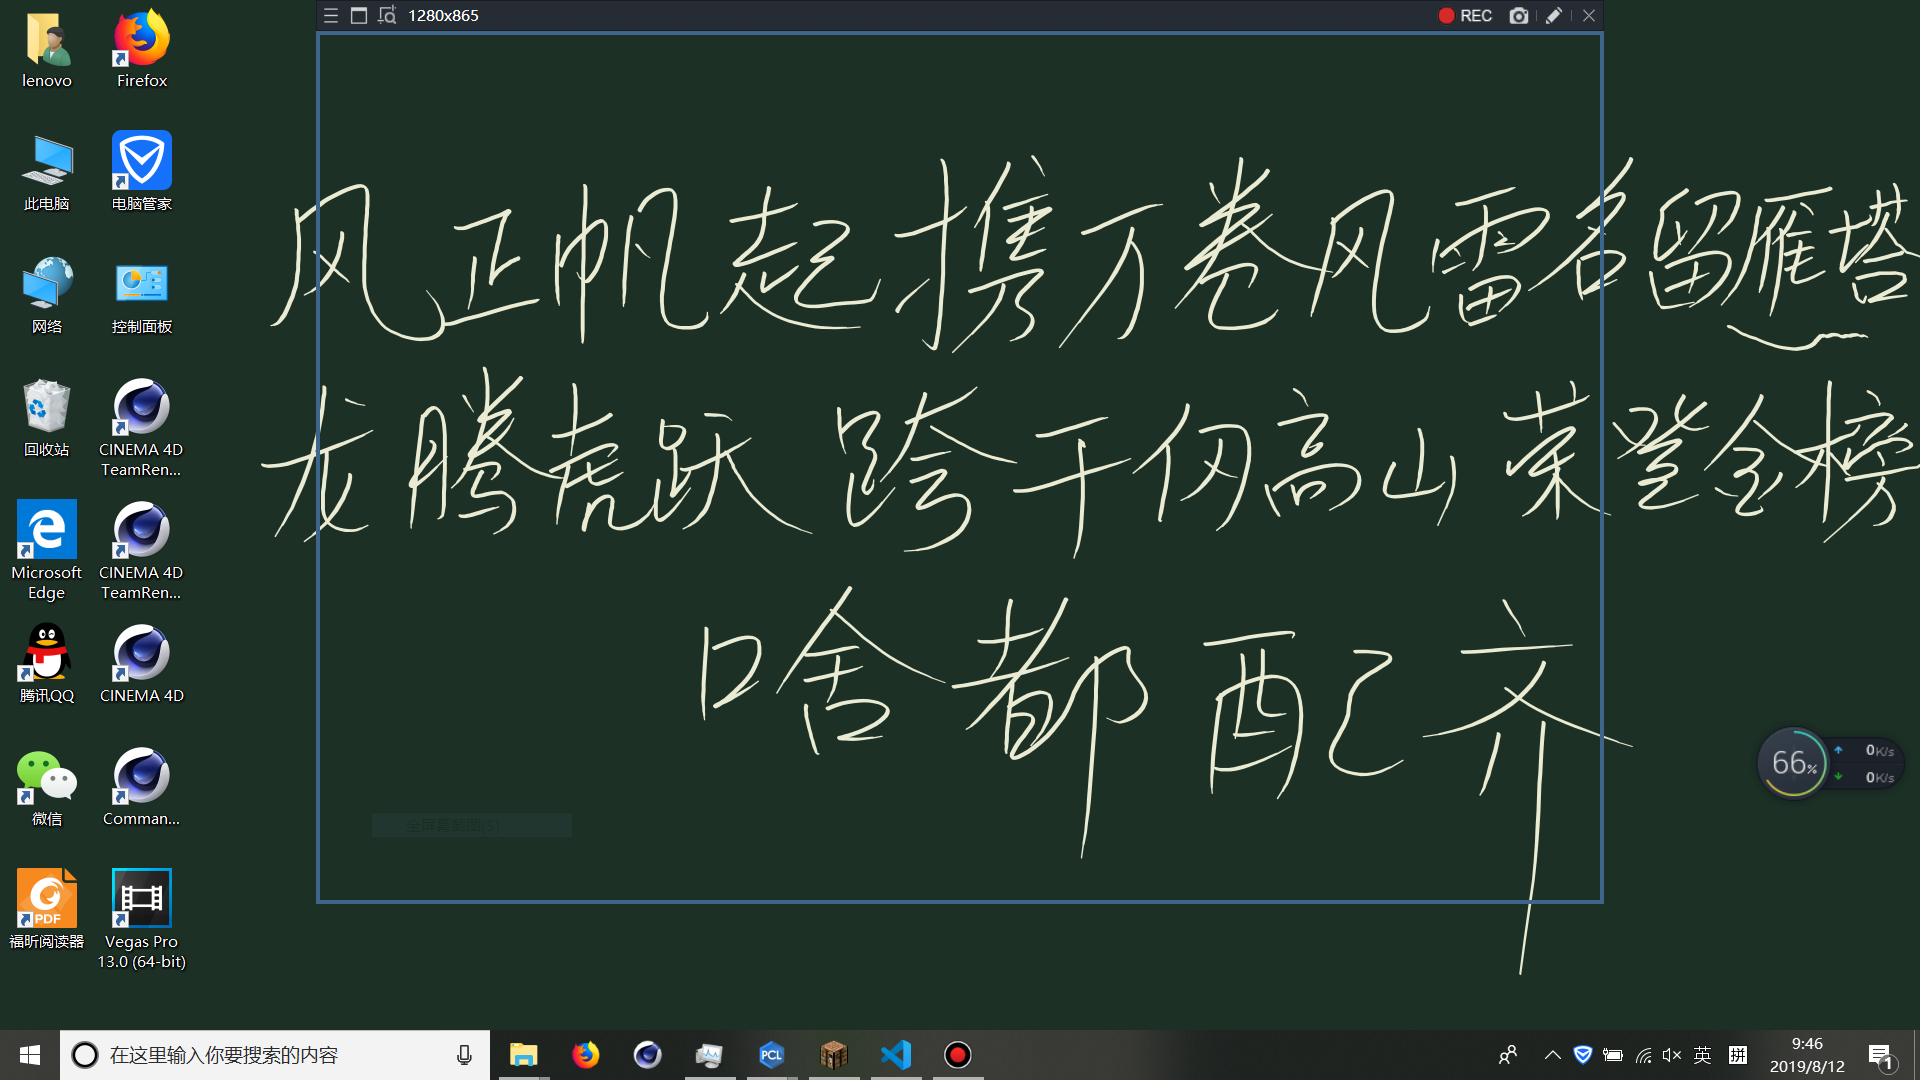The width and height of the screenshot is (1920, 1080).
Task: Open the screen recorder taskbar icon
Action: pos(958,1055)
